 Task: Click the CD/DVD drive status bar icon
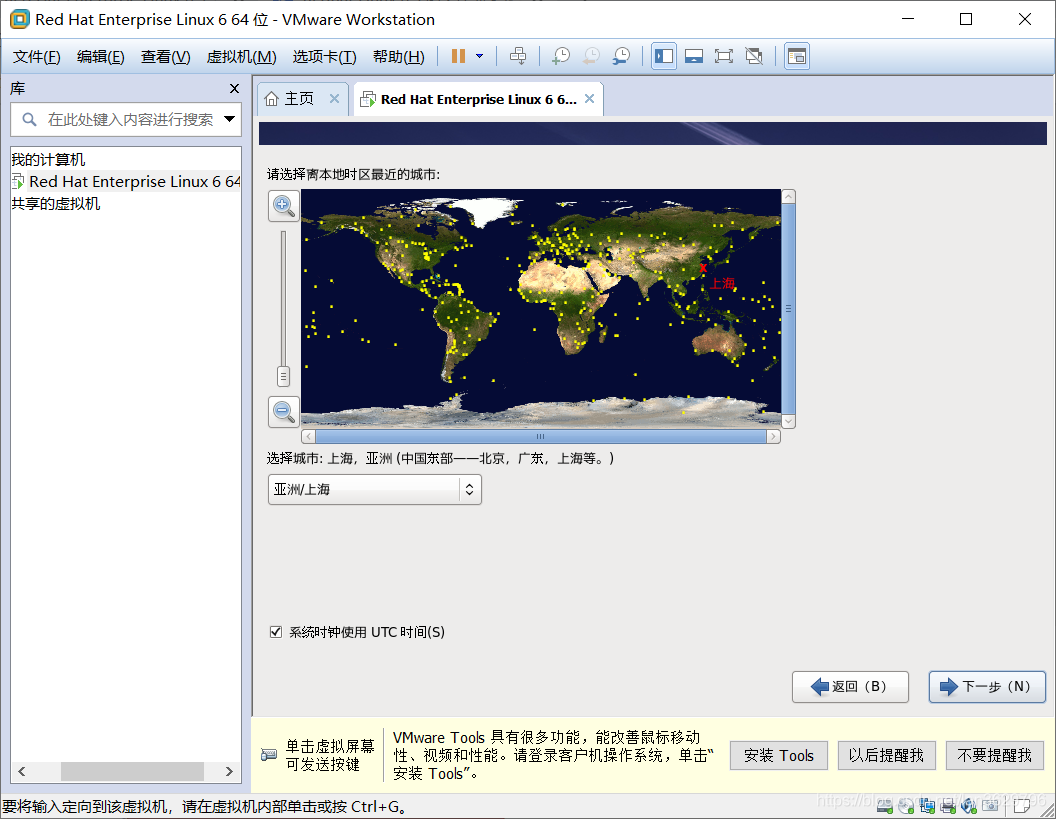[906, 806]
